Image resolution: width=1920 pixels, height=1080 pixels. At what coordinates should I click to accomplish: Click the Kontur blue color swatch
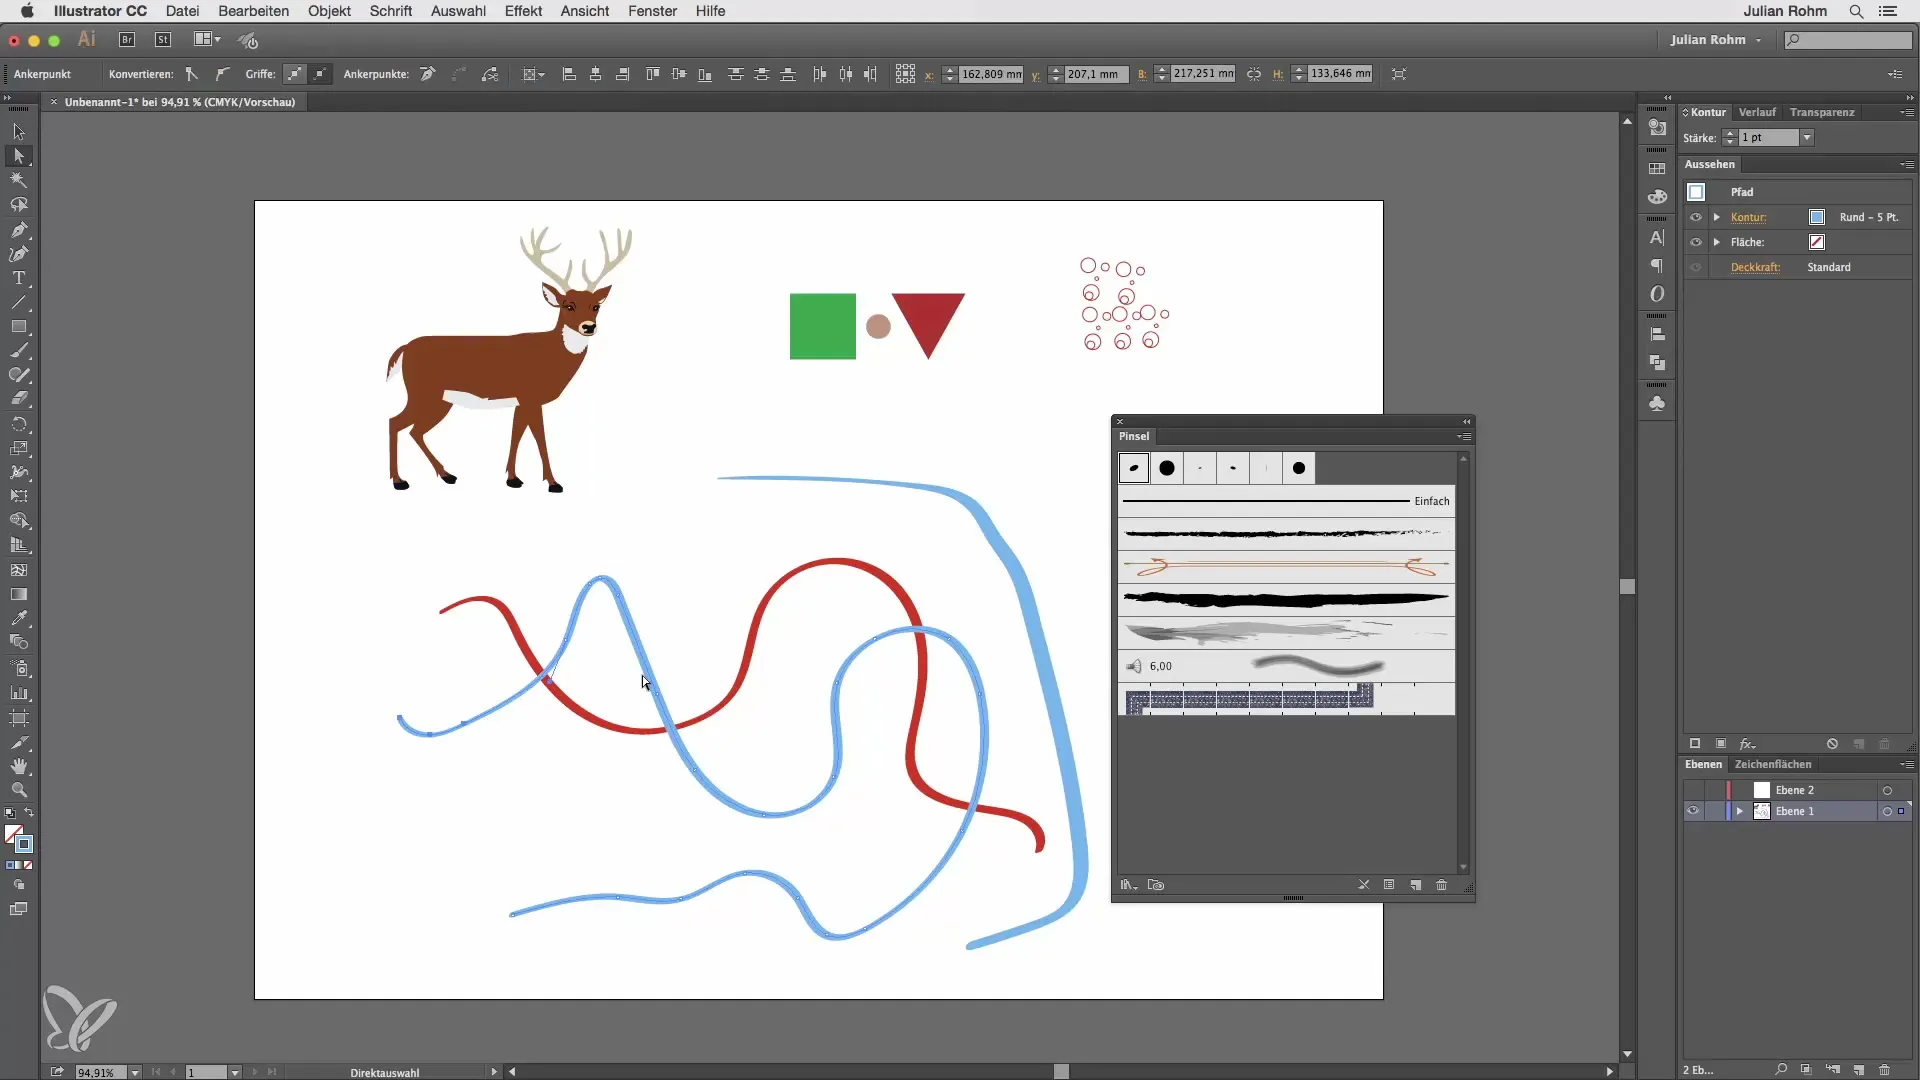pyautogui.click(x=1817, y=217)
